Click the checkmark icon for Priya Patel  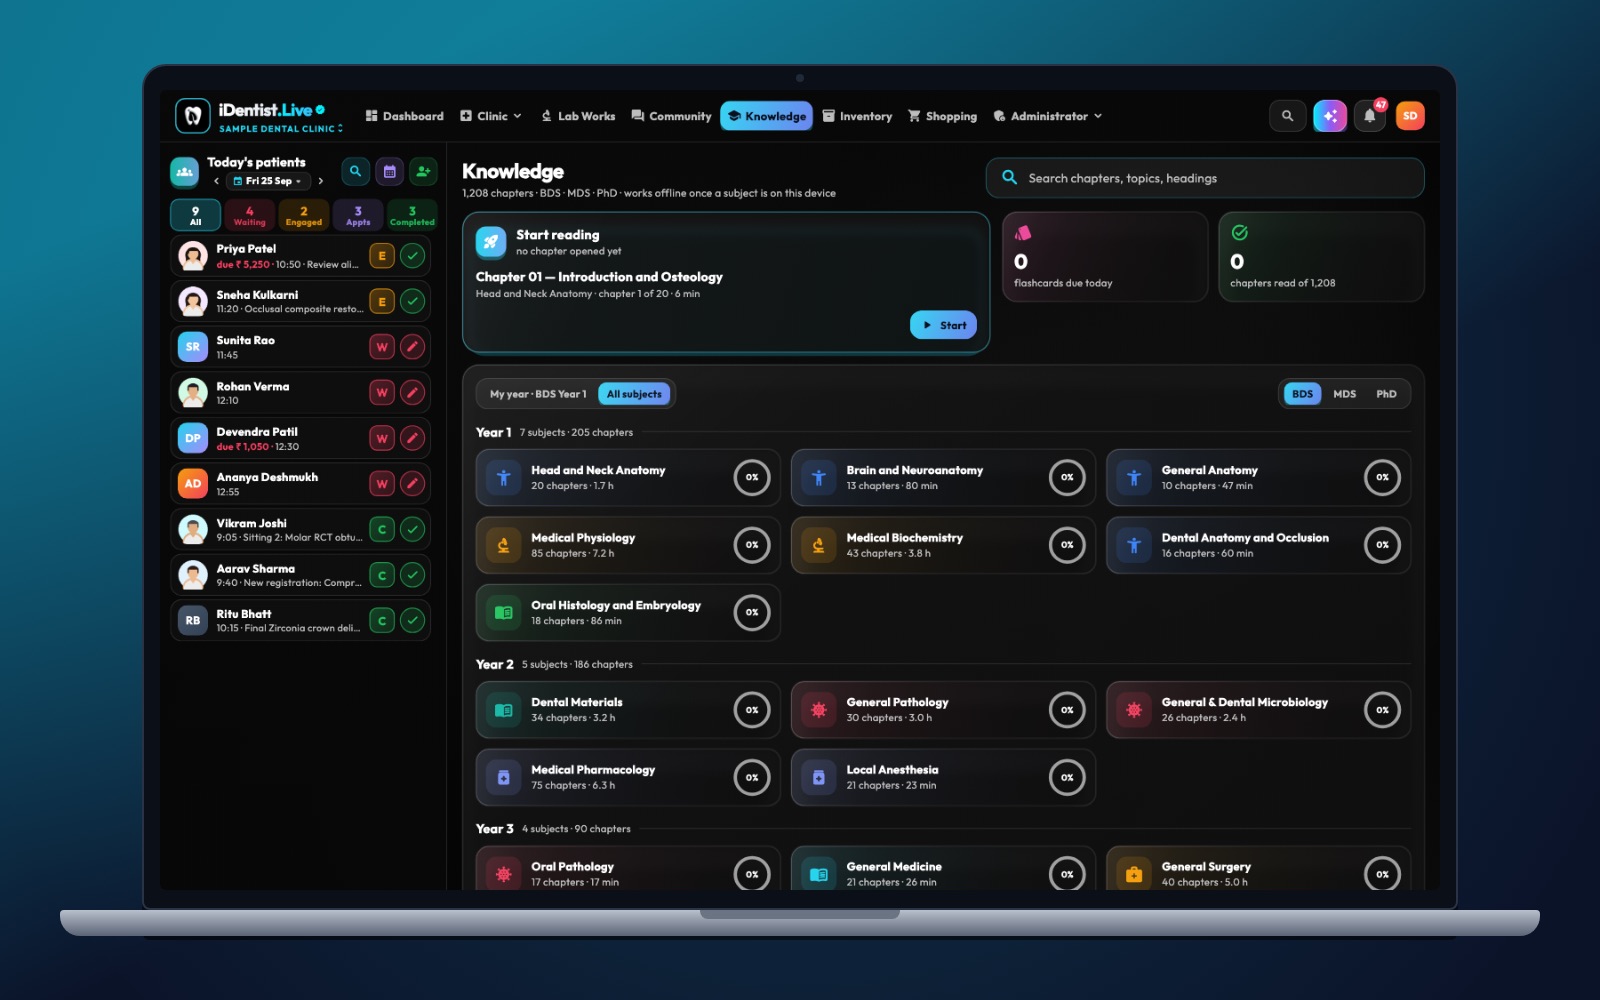tap(413, 256)
